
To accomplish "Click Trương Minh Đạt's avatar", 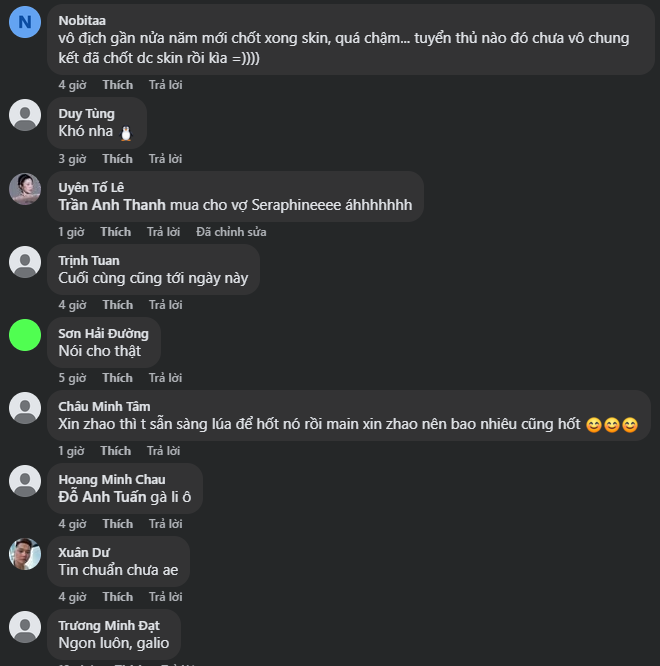I will click(x=25, y=627).
